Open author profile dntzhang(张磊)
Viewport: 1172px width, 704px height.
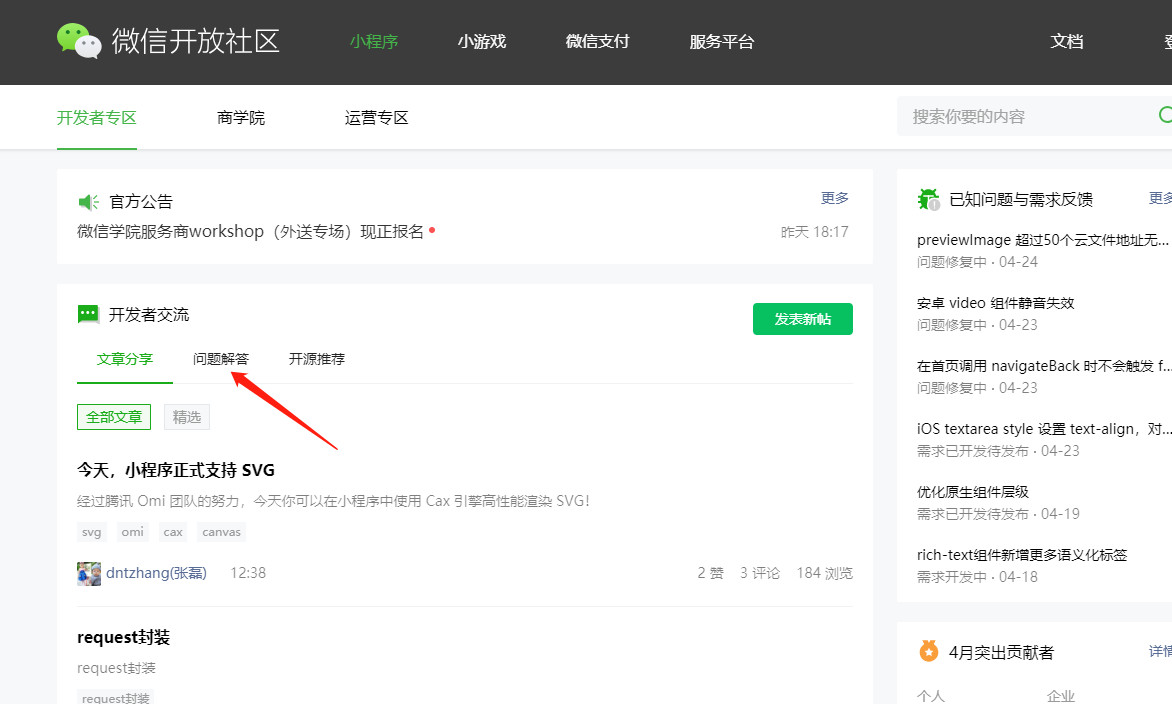click(156, 573)
